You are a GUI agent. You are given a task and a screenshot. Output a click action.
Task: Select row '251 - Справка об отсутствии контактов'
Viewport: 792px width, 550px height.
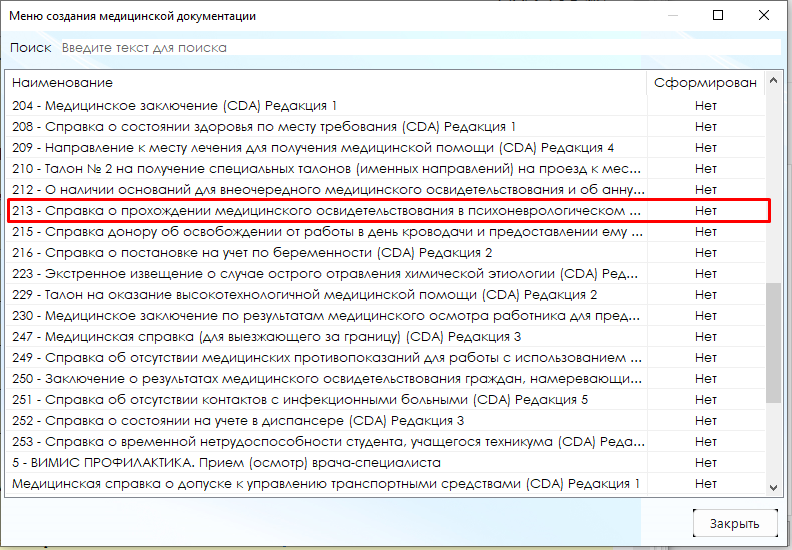[386, 399]
